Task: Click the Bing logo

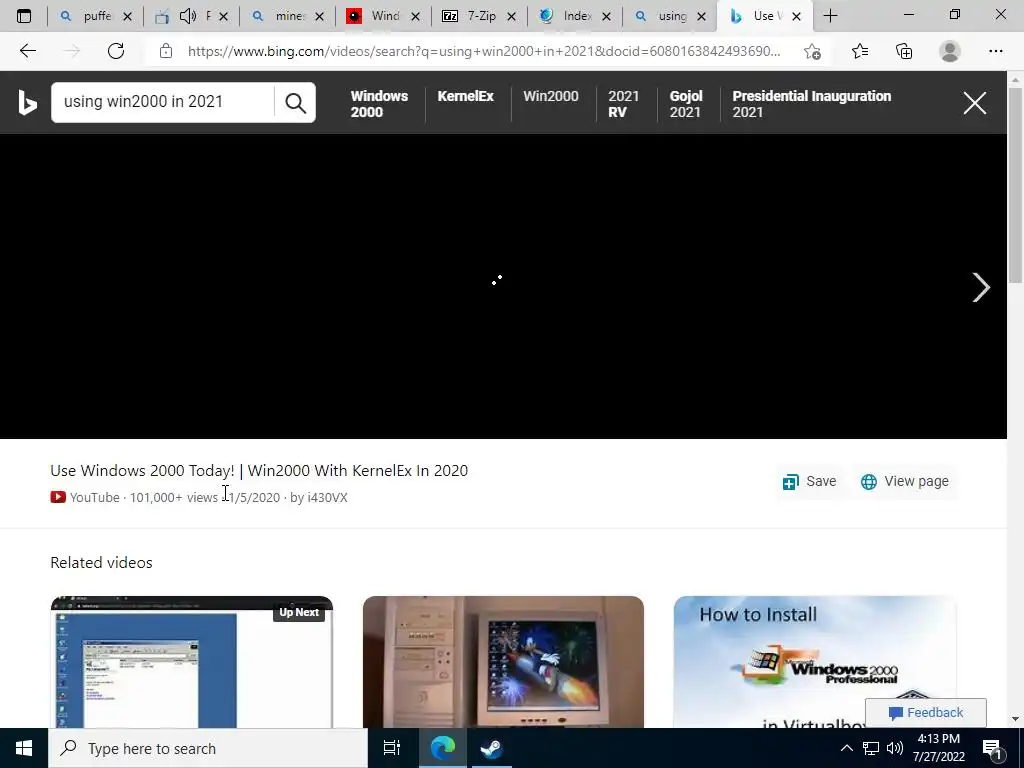Action: pos(27,103)
